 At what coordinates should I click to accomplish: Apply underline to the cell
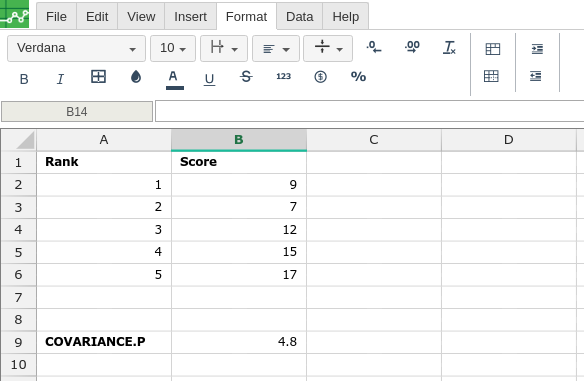click(209, 79)
